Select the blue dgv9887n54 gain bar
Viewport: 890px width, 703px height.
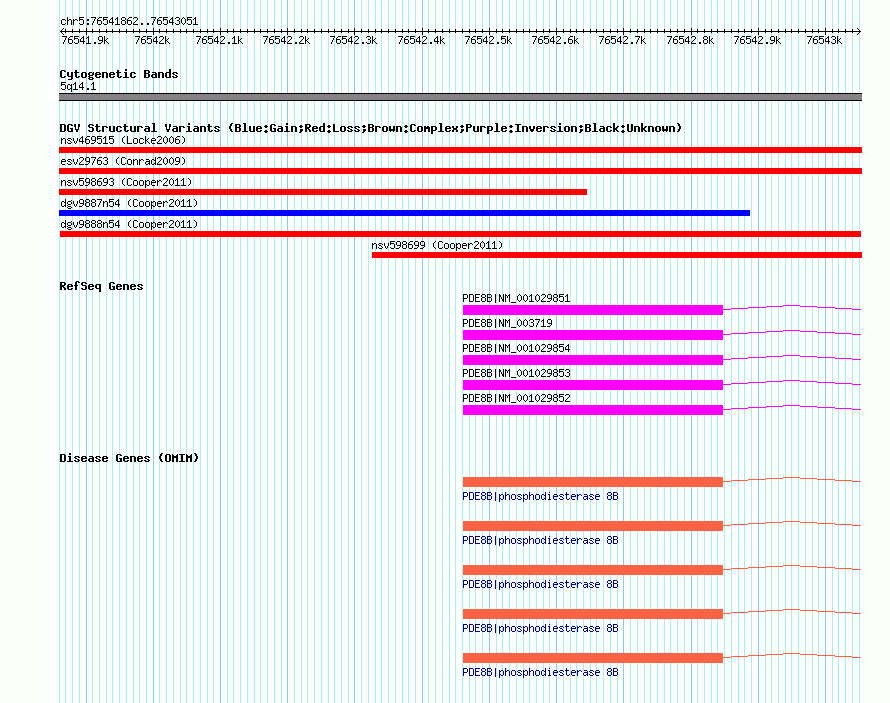point(404,213)
